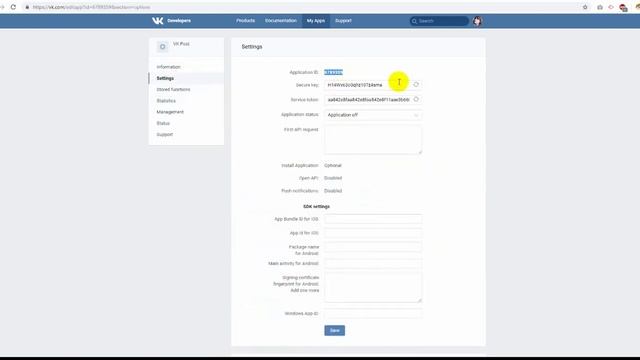Screen dimensions: 640x360
Task: Click the VK Post app icon
Action: click(162, 47)
